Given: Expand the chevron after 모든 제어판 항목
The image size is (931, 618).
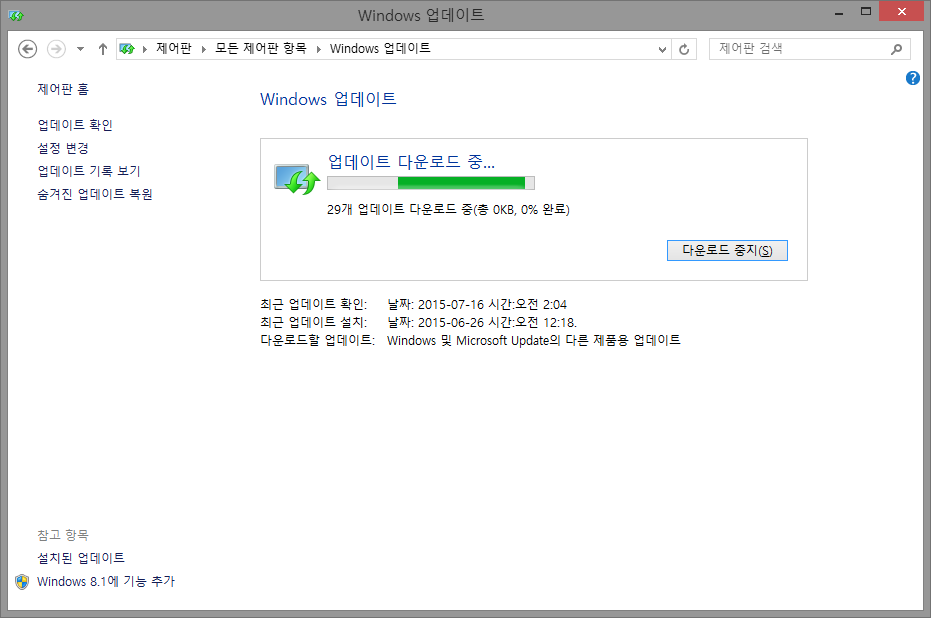Looking at the screenshot, I should pyautogui.click(x=319, y=49).
